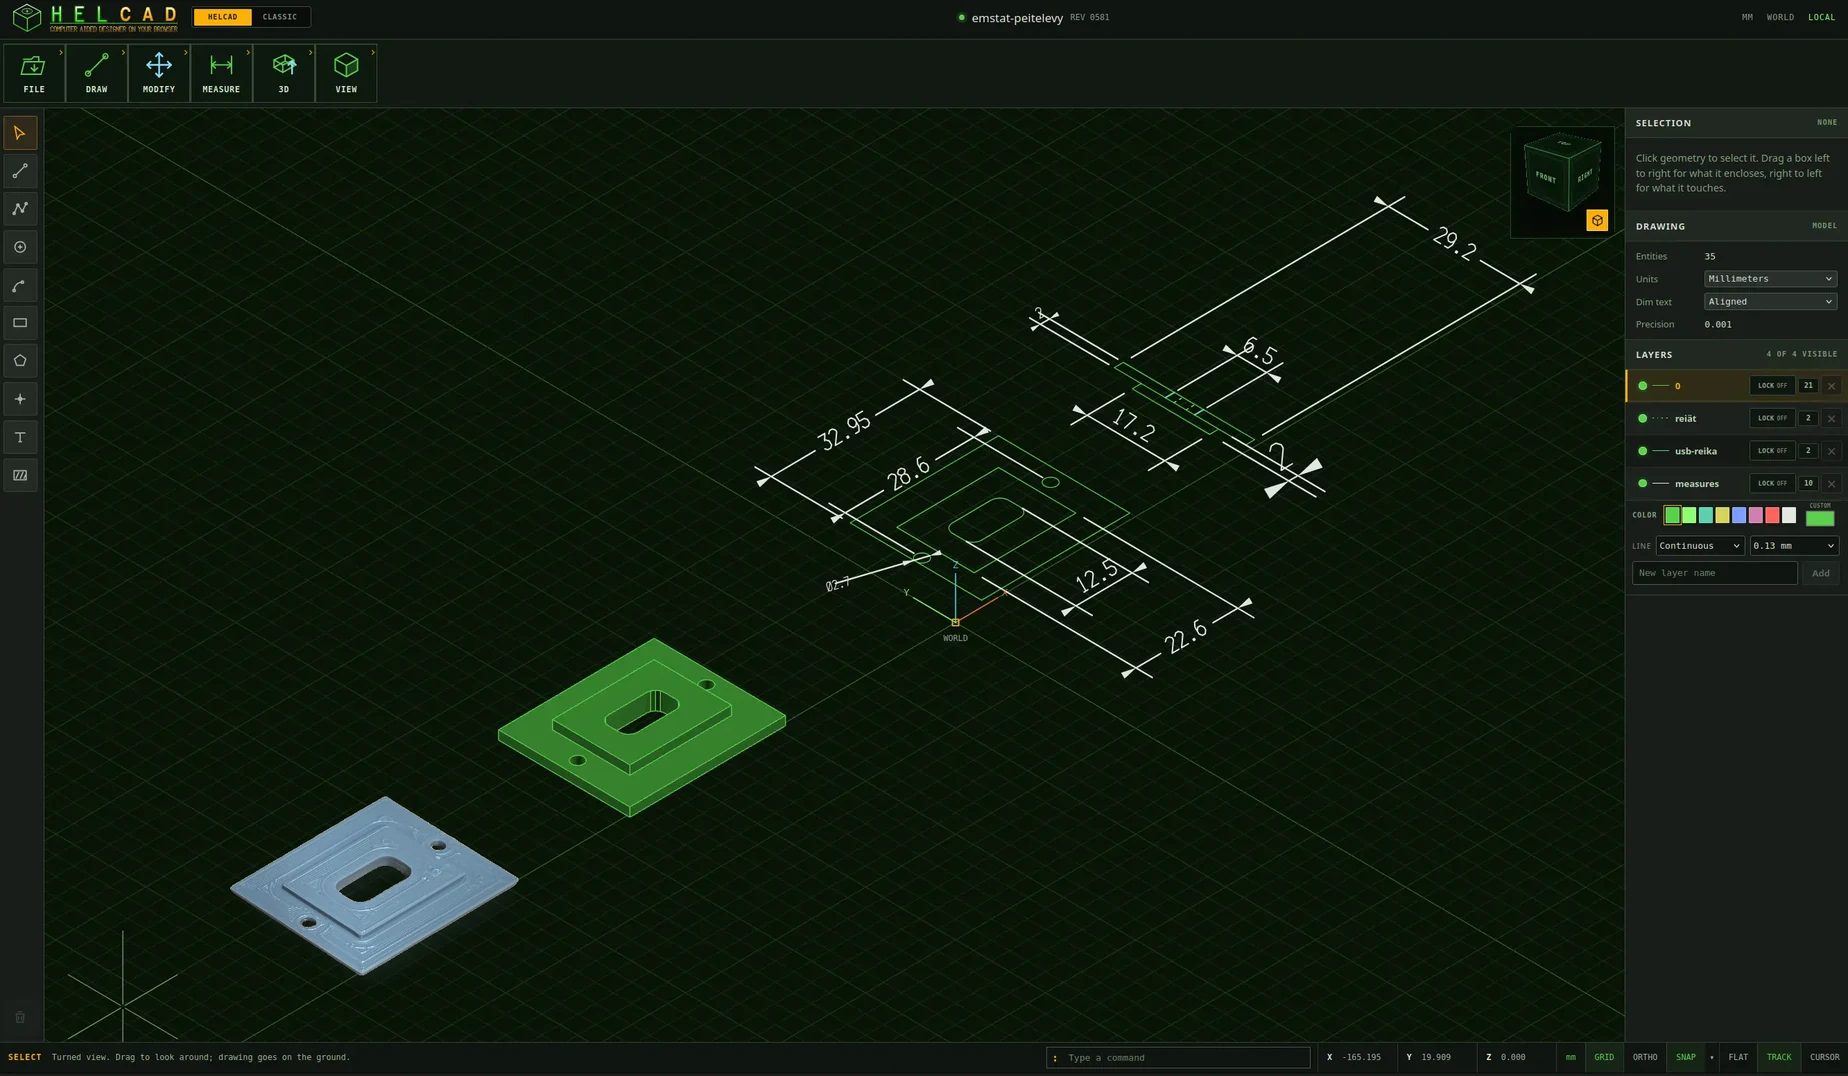Remove the measures layer
This screenshot has height=1076, width=1848.
[1831, 484]
